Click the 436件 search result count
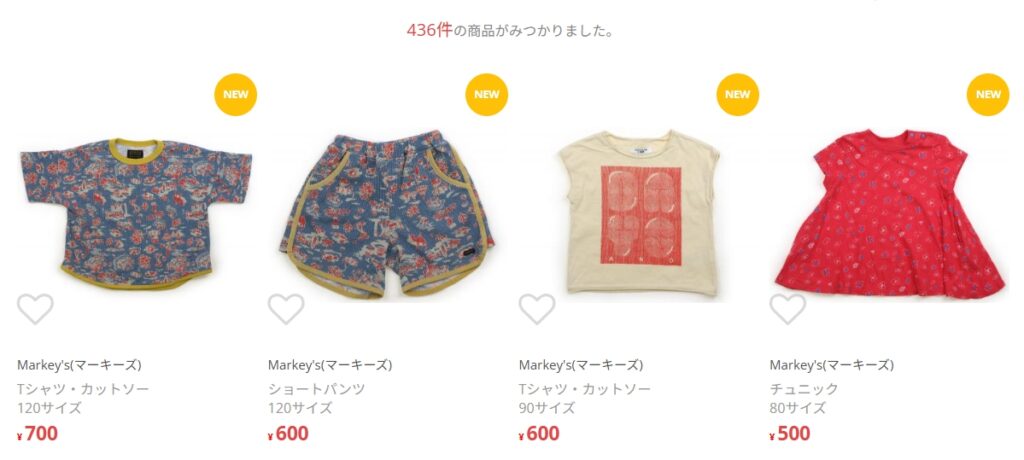The image size is (1024, 460). (x=429, y=31)
